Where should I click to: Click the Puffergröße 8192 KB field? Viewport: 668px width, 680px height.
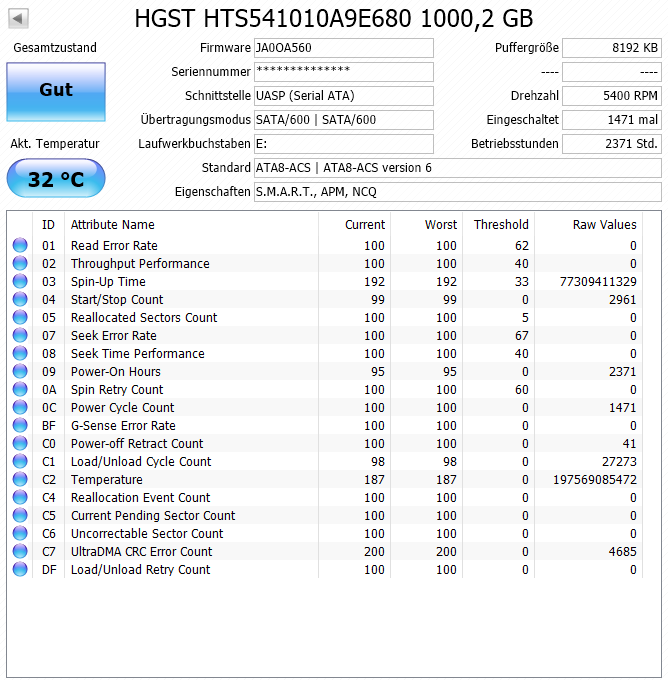[612, 48]
